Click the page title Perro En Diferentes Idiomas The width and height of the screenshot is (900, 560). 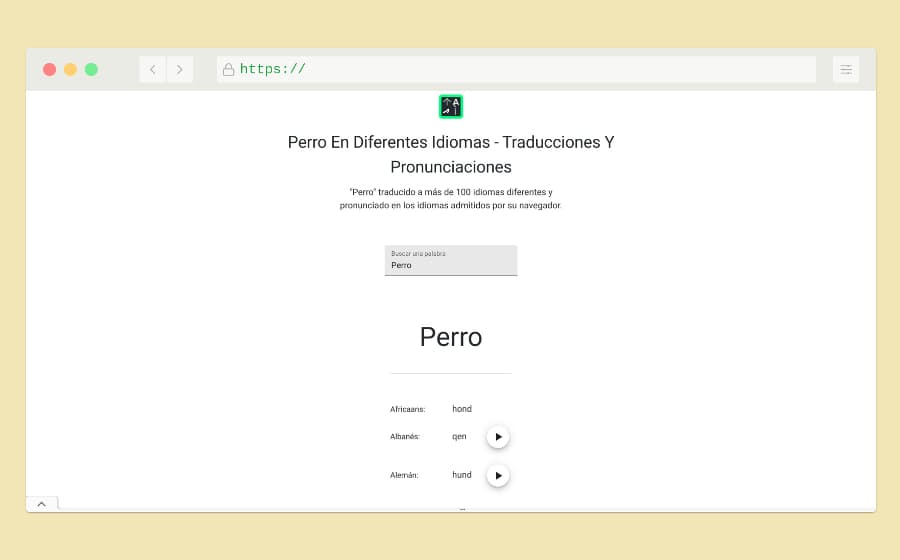click(451, 154)
